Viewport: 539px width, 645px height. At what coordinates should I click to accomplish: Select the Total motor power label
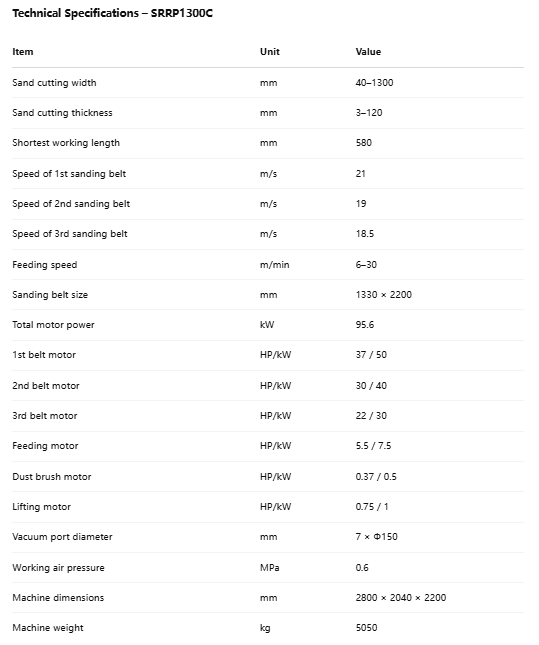[x=53, y=325]
